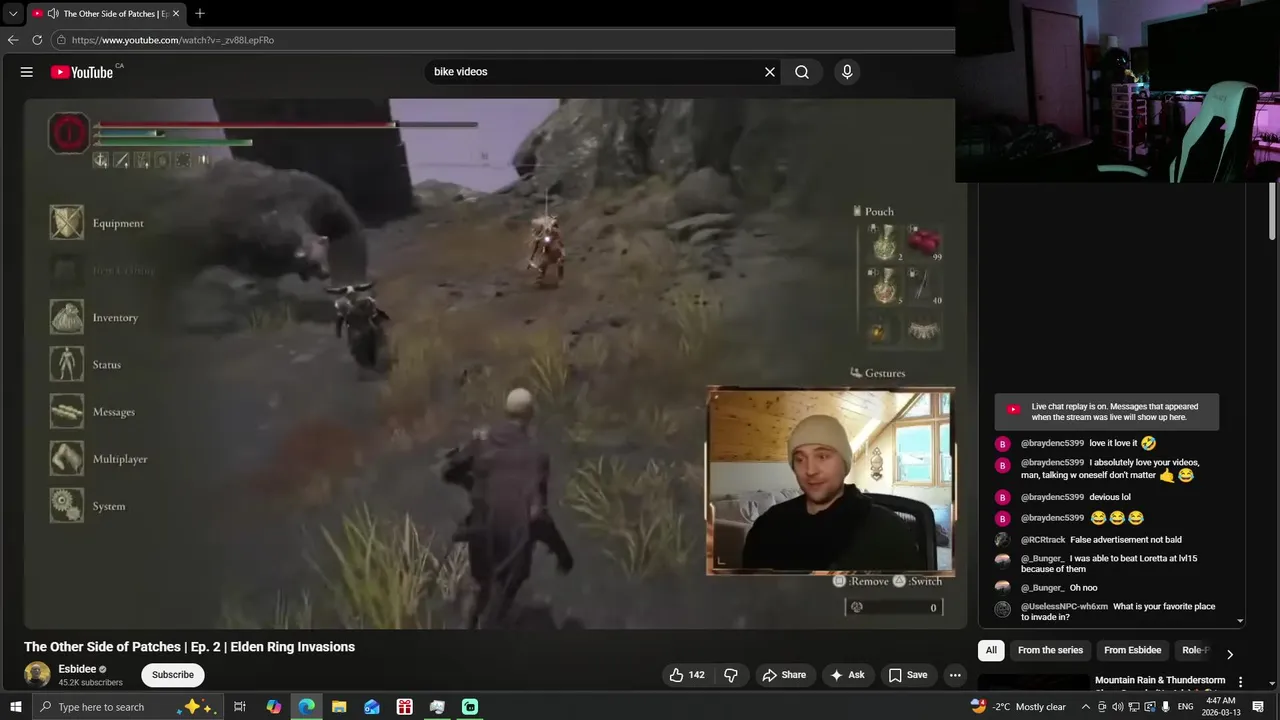The image size is (1280, 720).
Task: Click the video title text
Action: click(189, 647)
